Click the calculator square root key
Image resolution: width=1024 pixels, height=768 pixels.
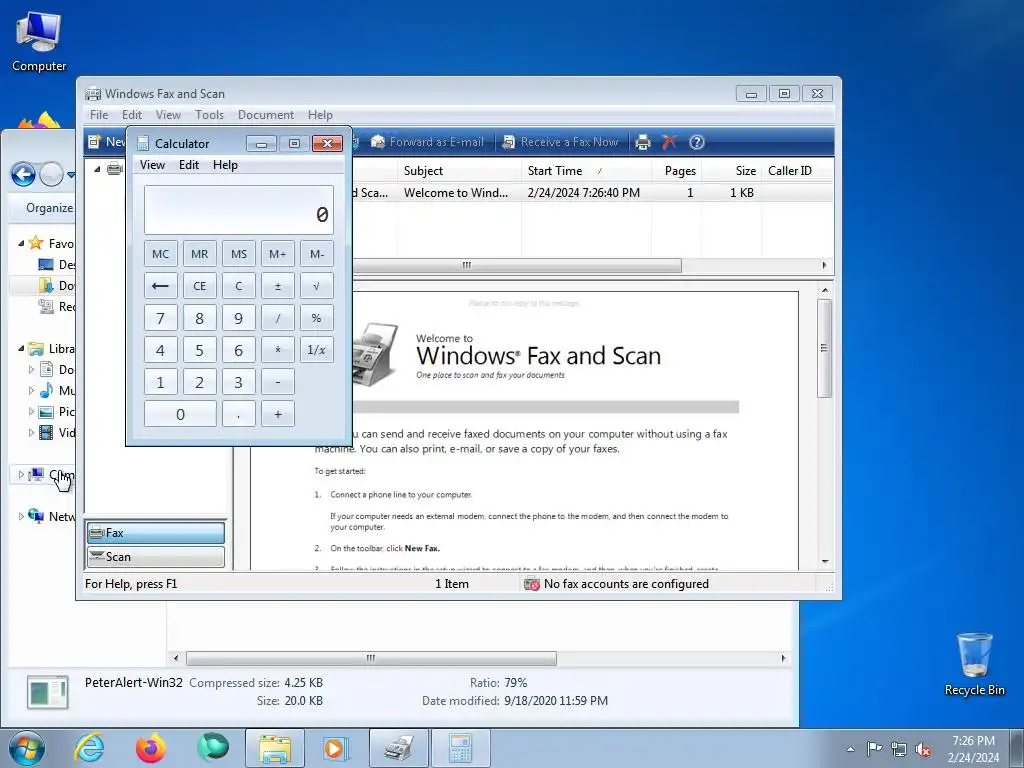click(317, 286)
